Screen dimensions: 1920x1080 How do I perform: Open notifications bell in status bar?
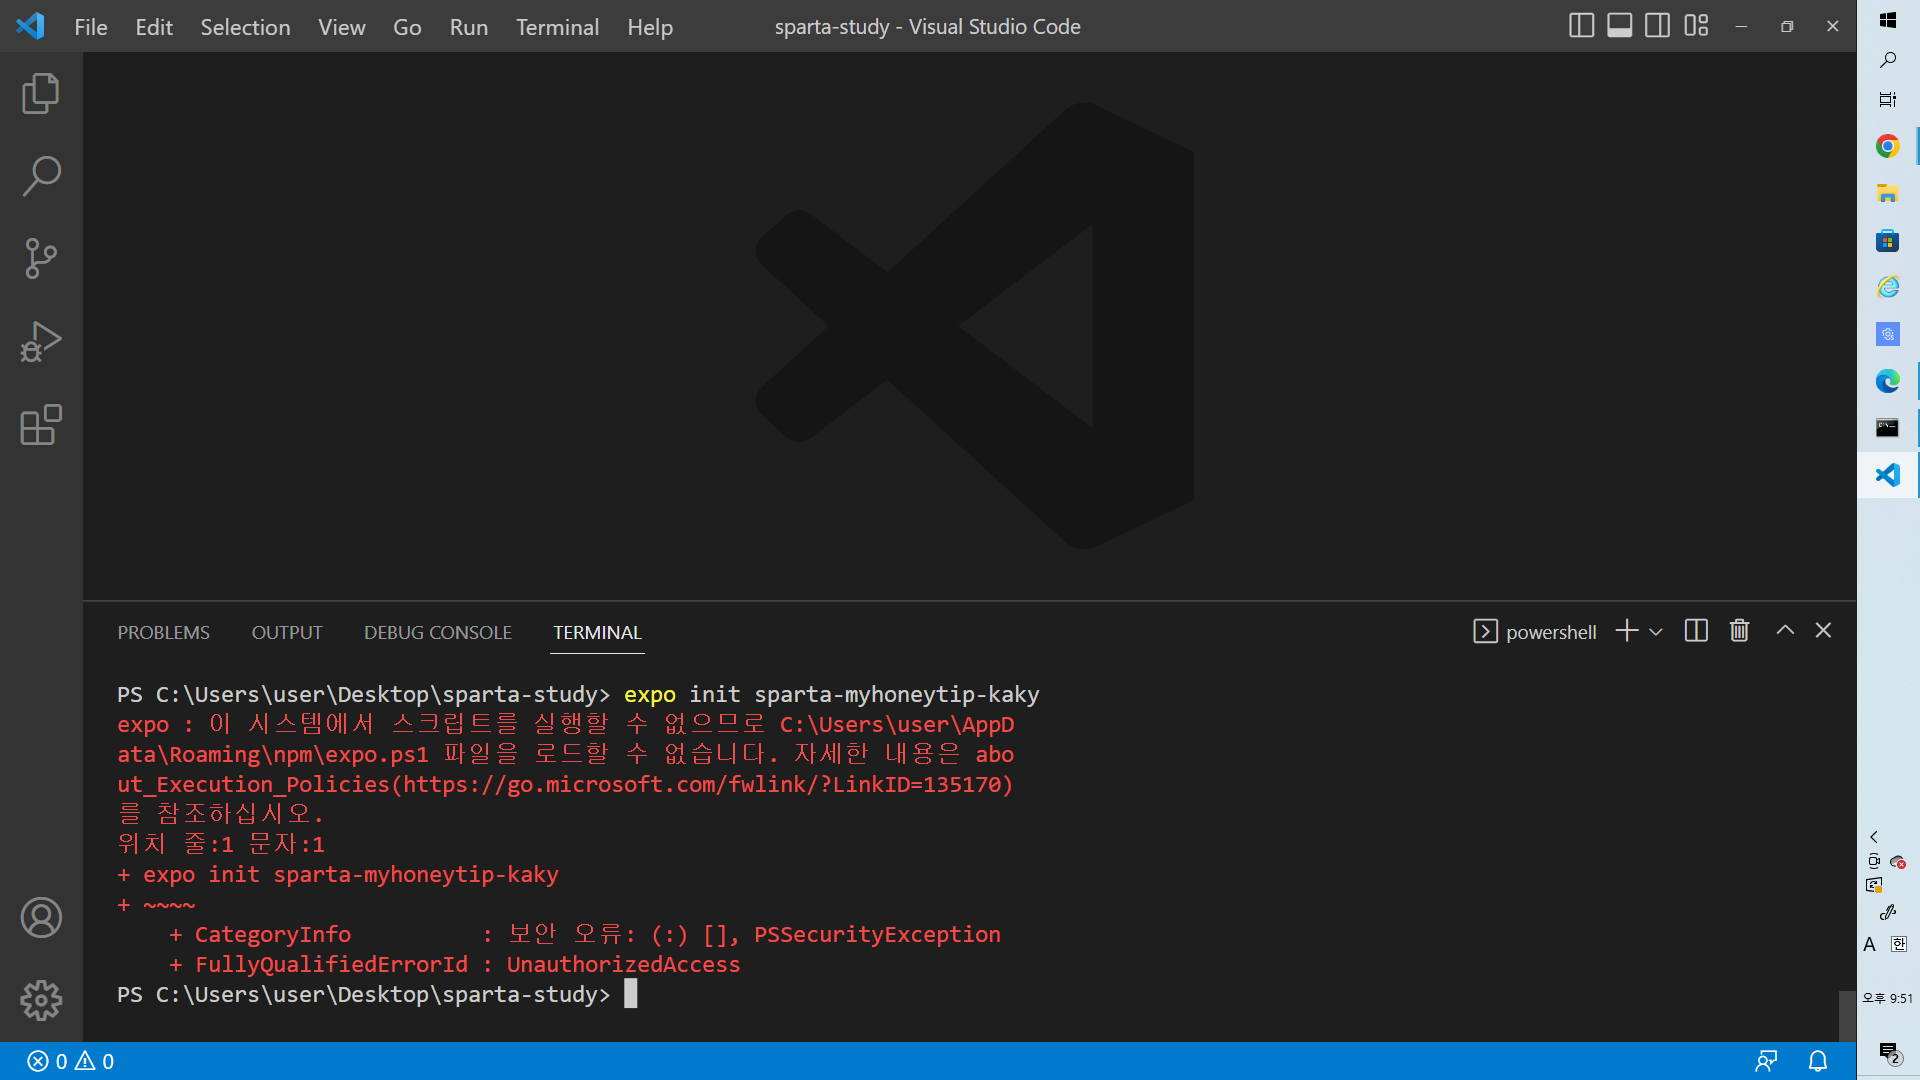(1818, 1061)
